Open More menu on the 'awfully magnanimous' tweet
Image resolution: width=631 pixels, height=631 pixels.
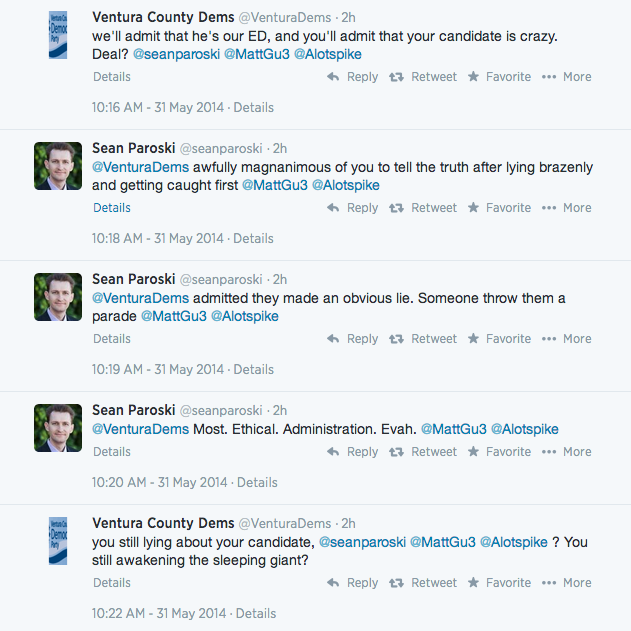pyautogui.click(x=566, y=208)
